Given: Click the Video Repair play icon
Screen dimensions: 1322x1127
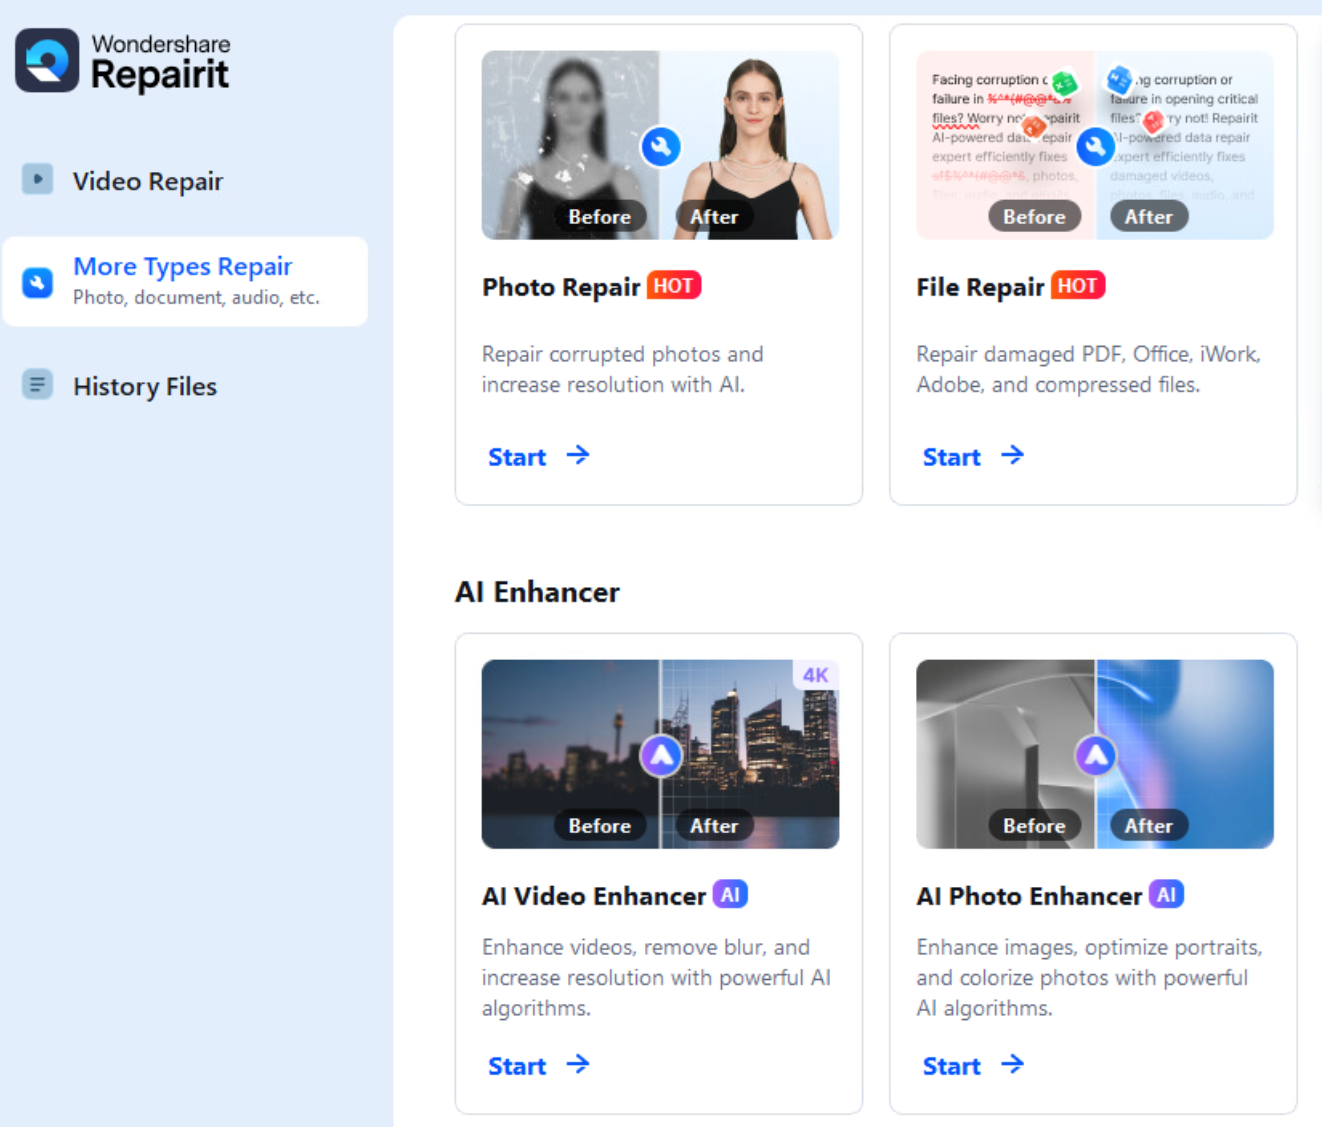Looking at the screenshot, I should pos(37,180).
